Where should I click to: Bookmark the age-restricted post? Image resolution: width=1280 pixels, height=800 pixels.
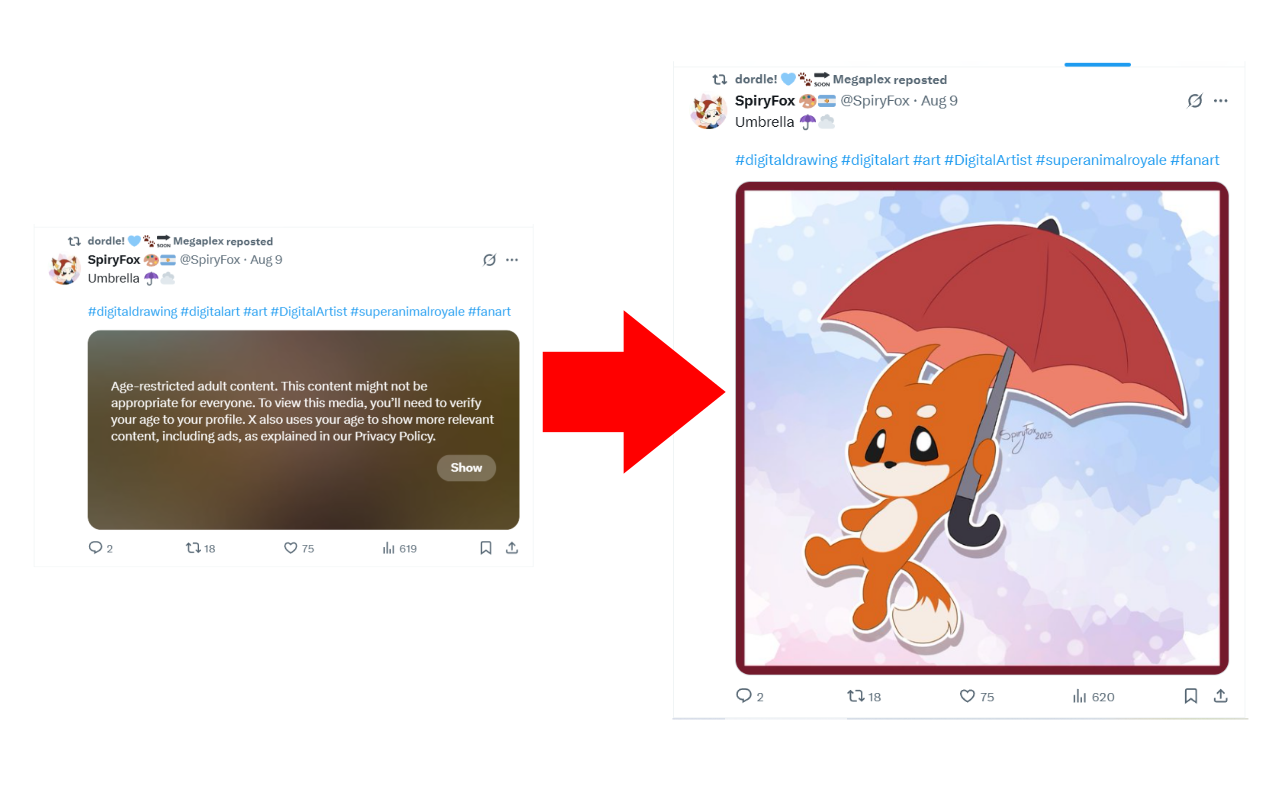point(486,548)
